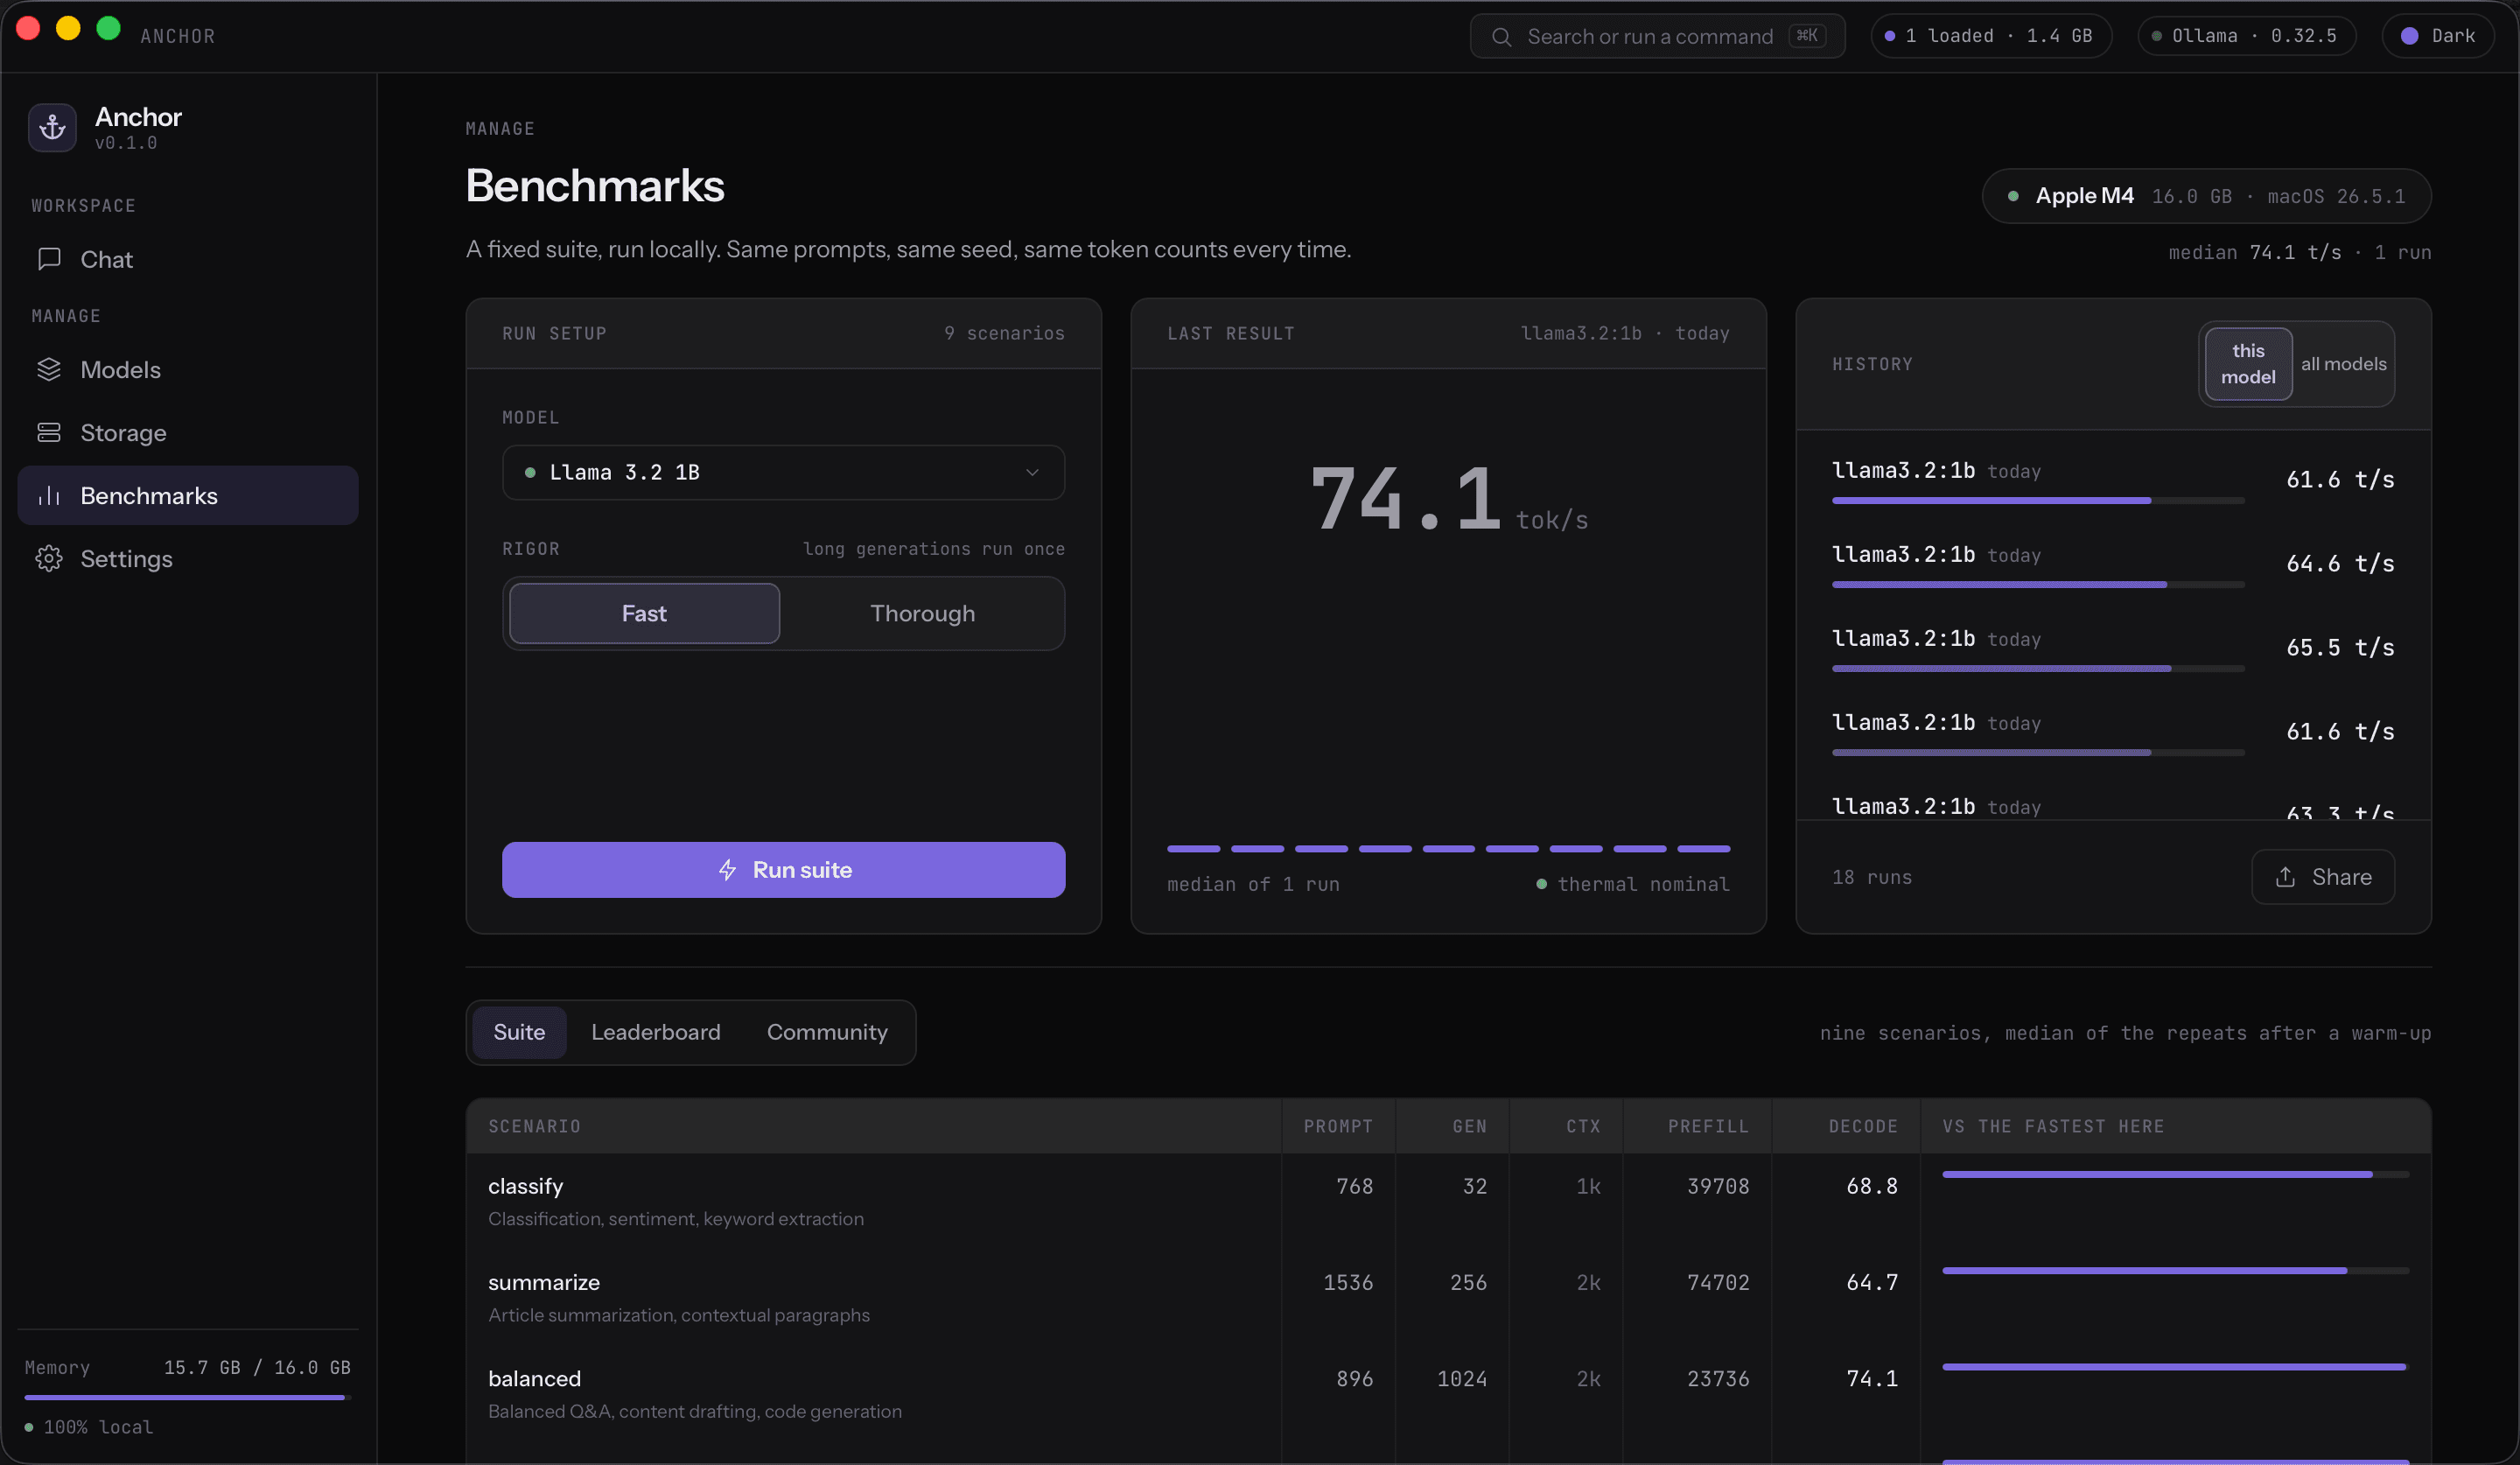Click the Share button
This screenshot has width=2520, height=1465.
tap(2323, 877)
